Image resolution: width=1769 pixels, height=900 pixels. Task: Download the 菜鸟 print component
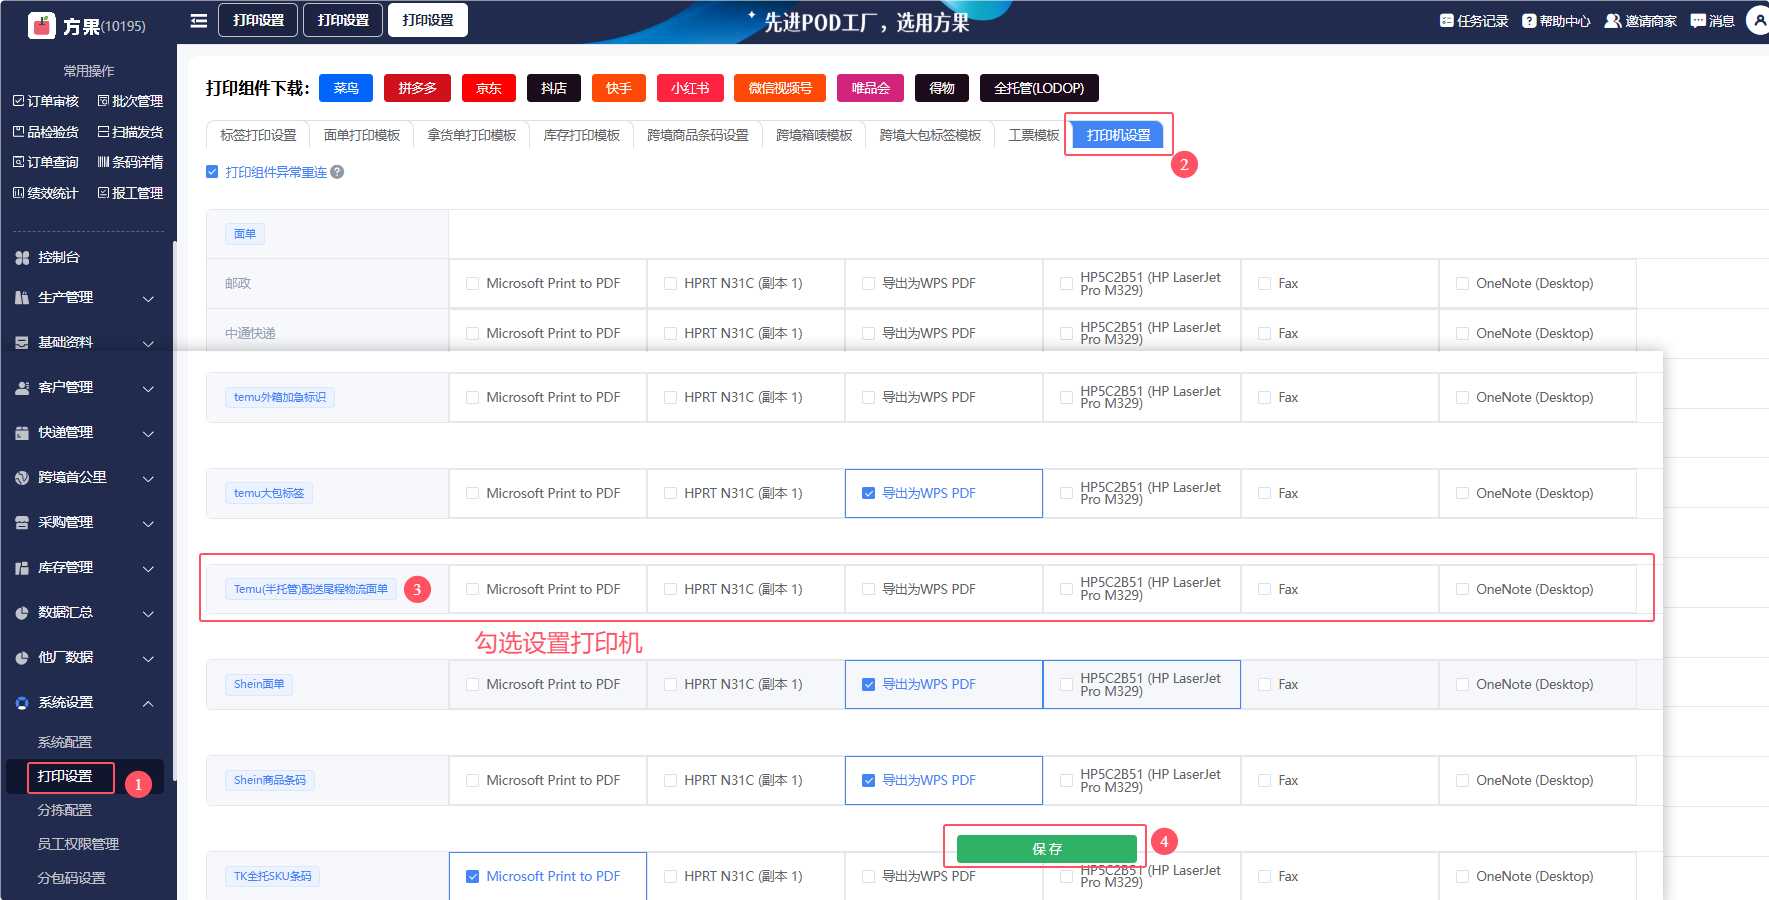click(346, 88)
